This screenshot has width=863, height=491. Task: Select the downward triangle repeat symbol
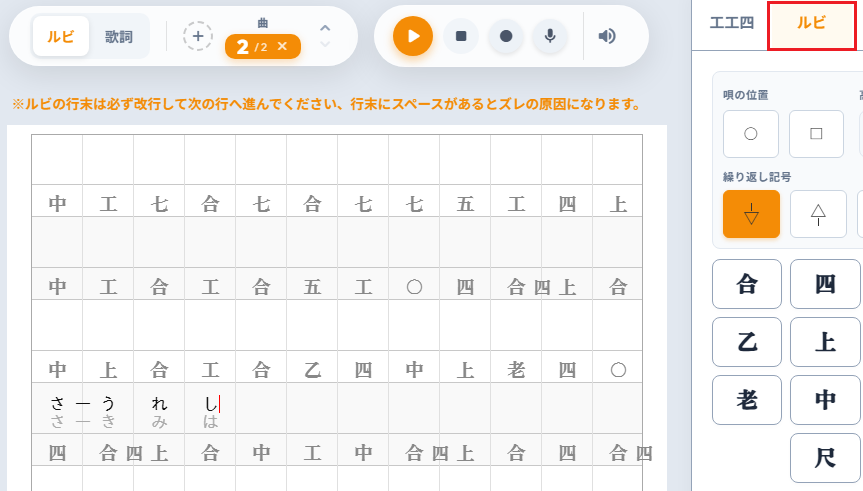(x=751, y=214)
